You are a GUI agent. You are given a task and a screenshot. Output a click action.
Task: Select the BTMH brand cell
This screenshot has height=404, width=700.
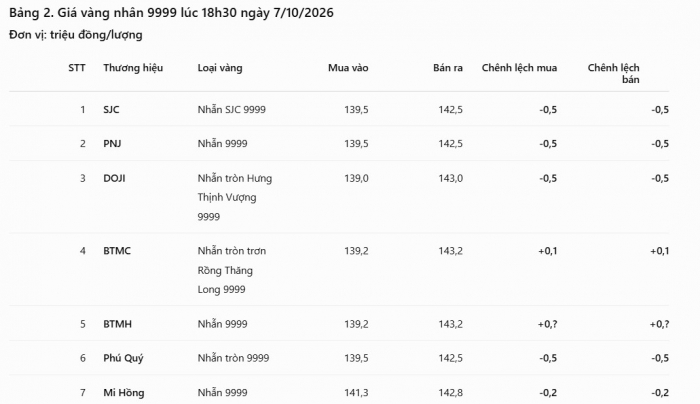coord(117,324)
